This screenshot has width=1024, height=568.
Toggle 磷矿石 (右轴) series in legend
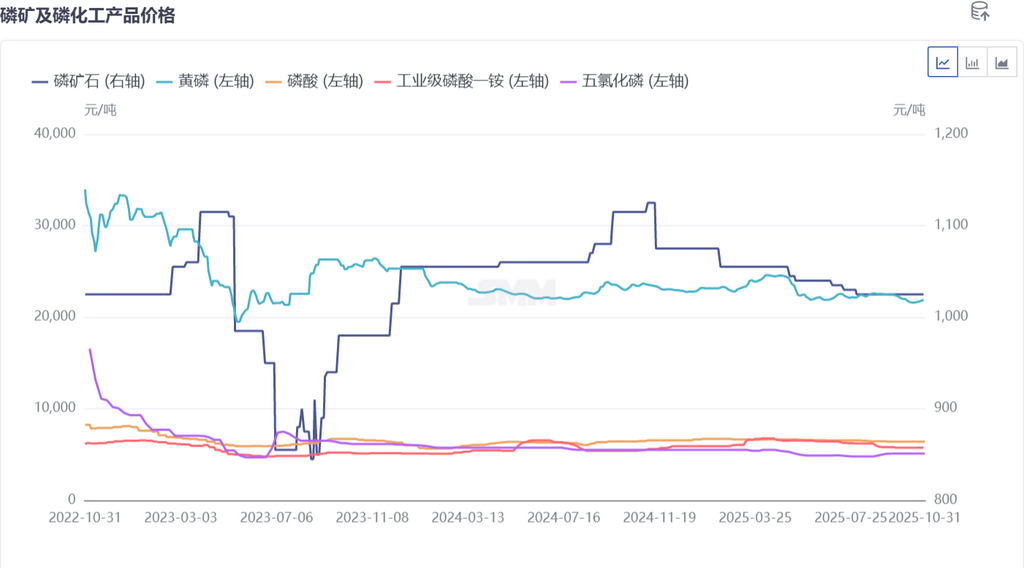point(93,81)
